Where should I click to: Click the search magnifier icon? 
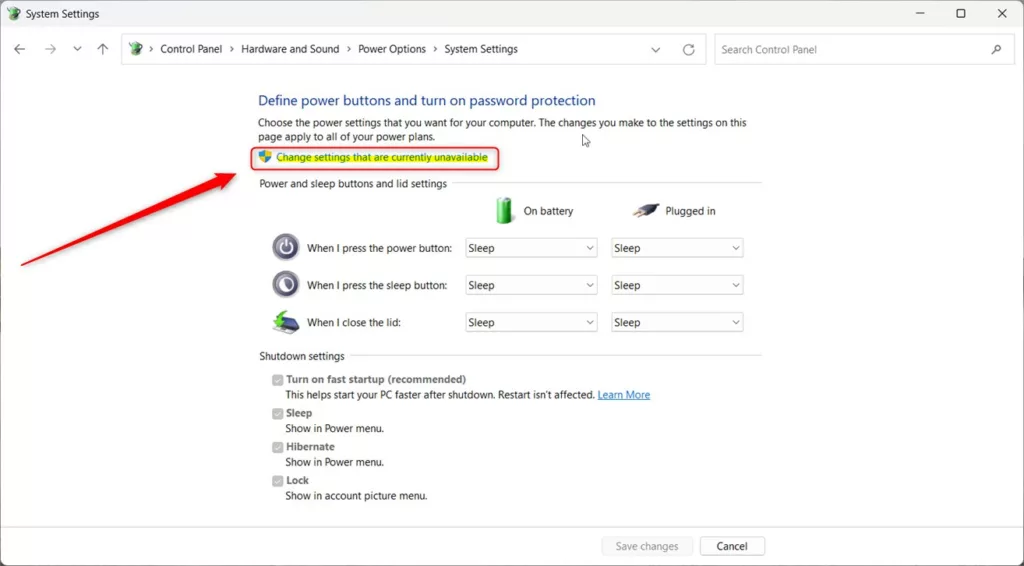[996, 49]
